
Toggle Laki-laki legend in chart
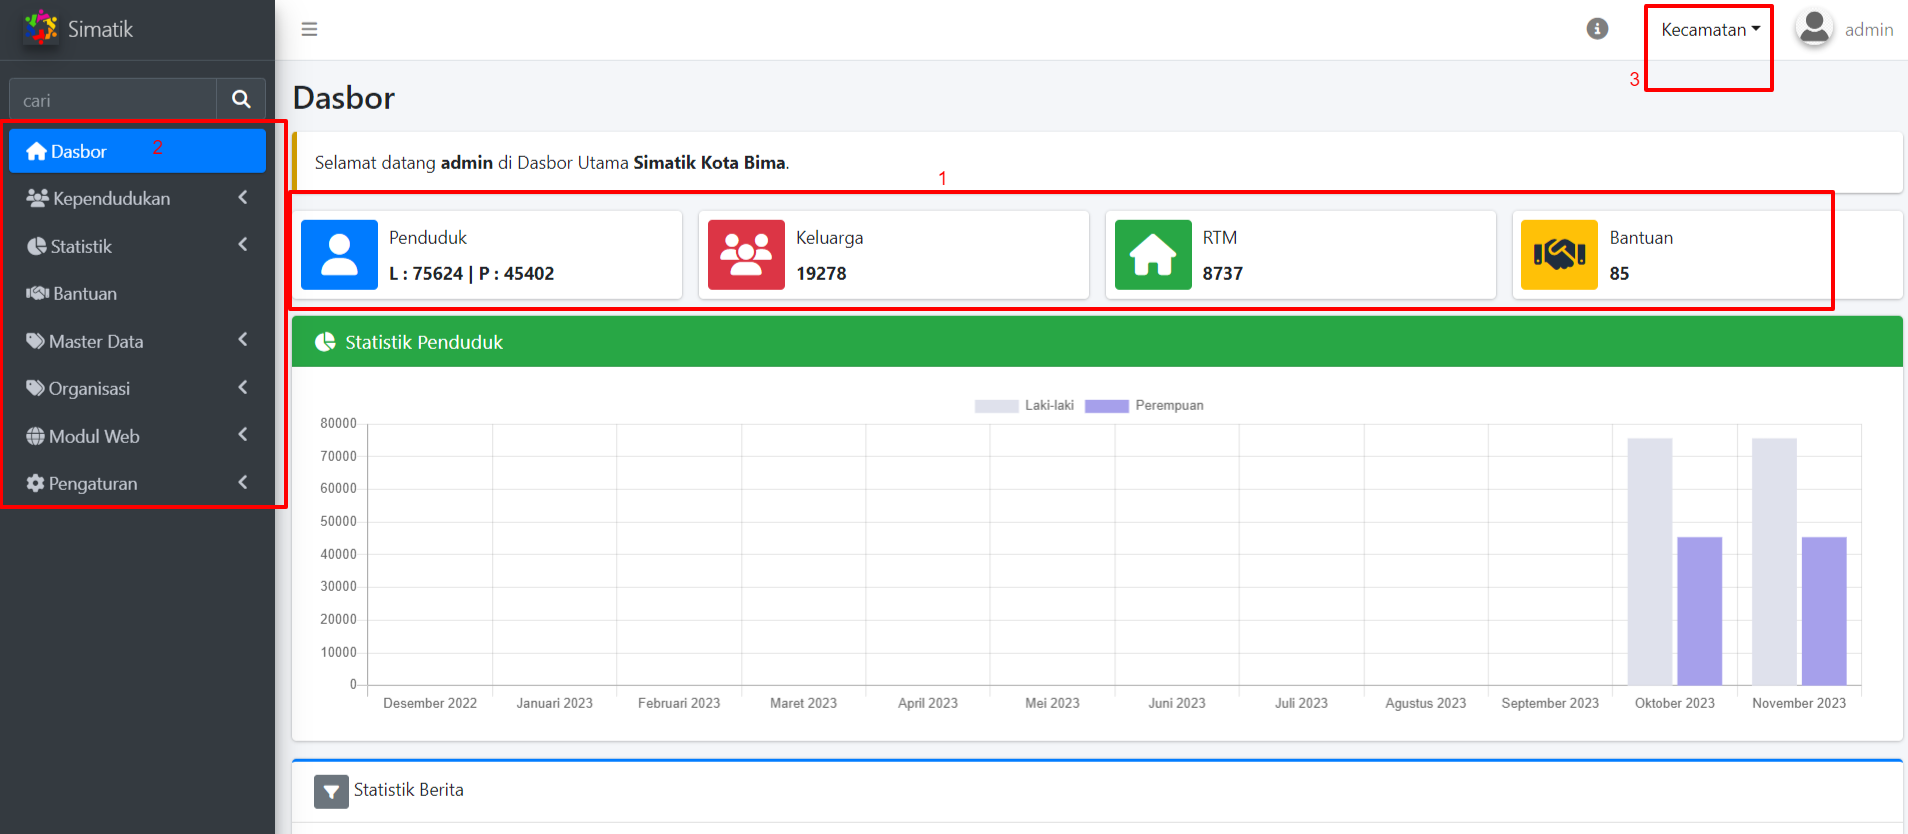pos(1024,406)
